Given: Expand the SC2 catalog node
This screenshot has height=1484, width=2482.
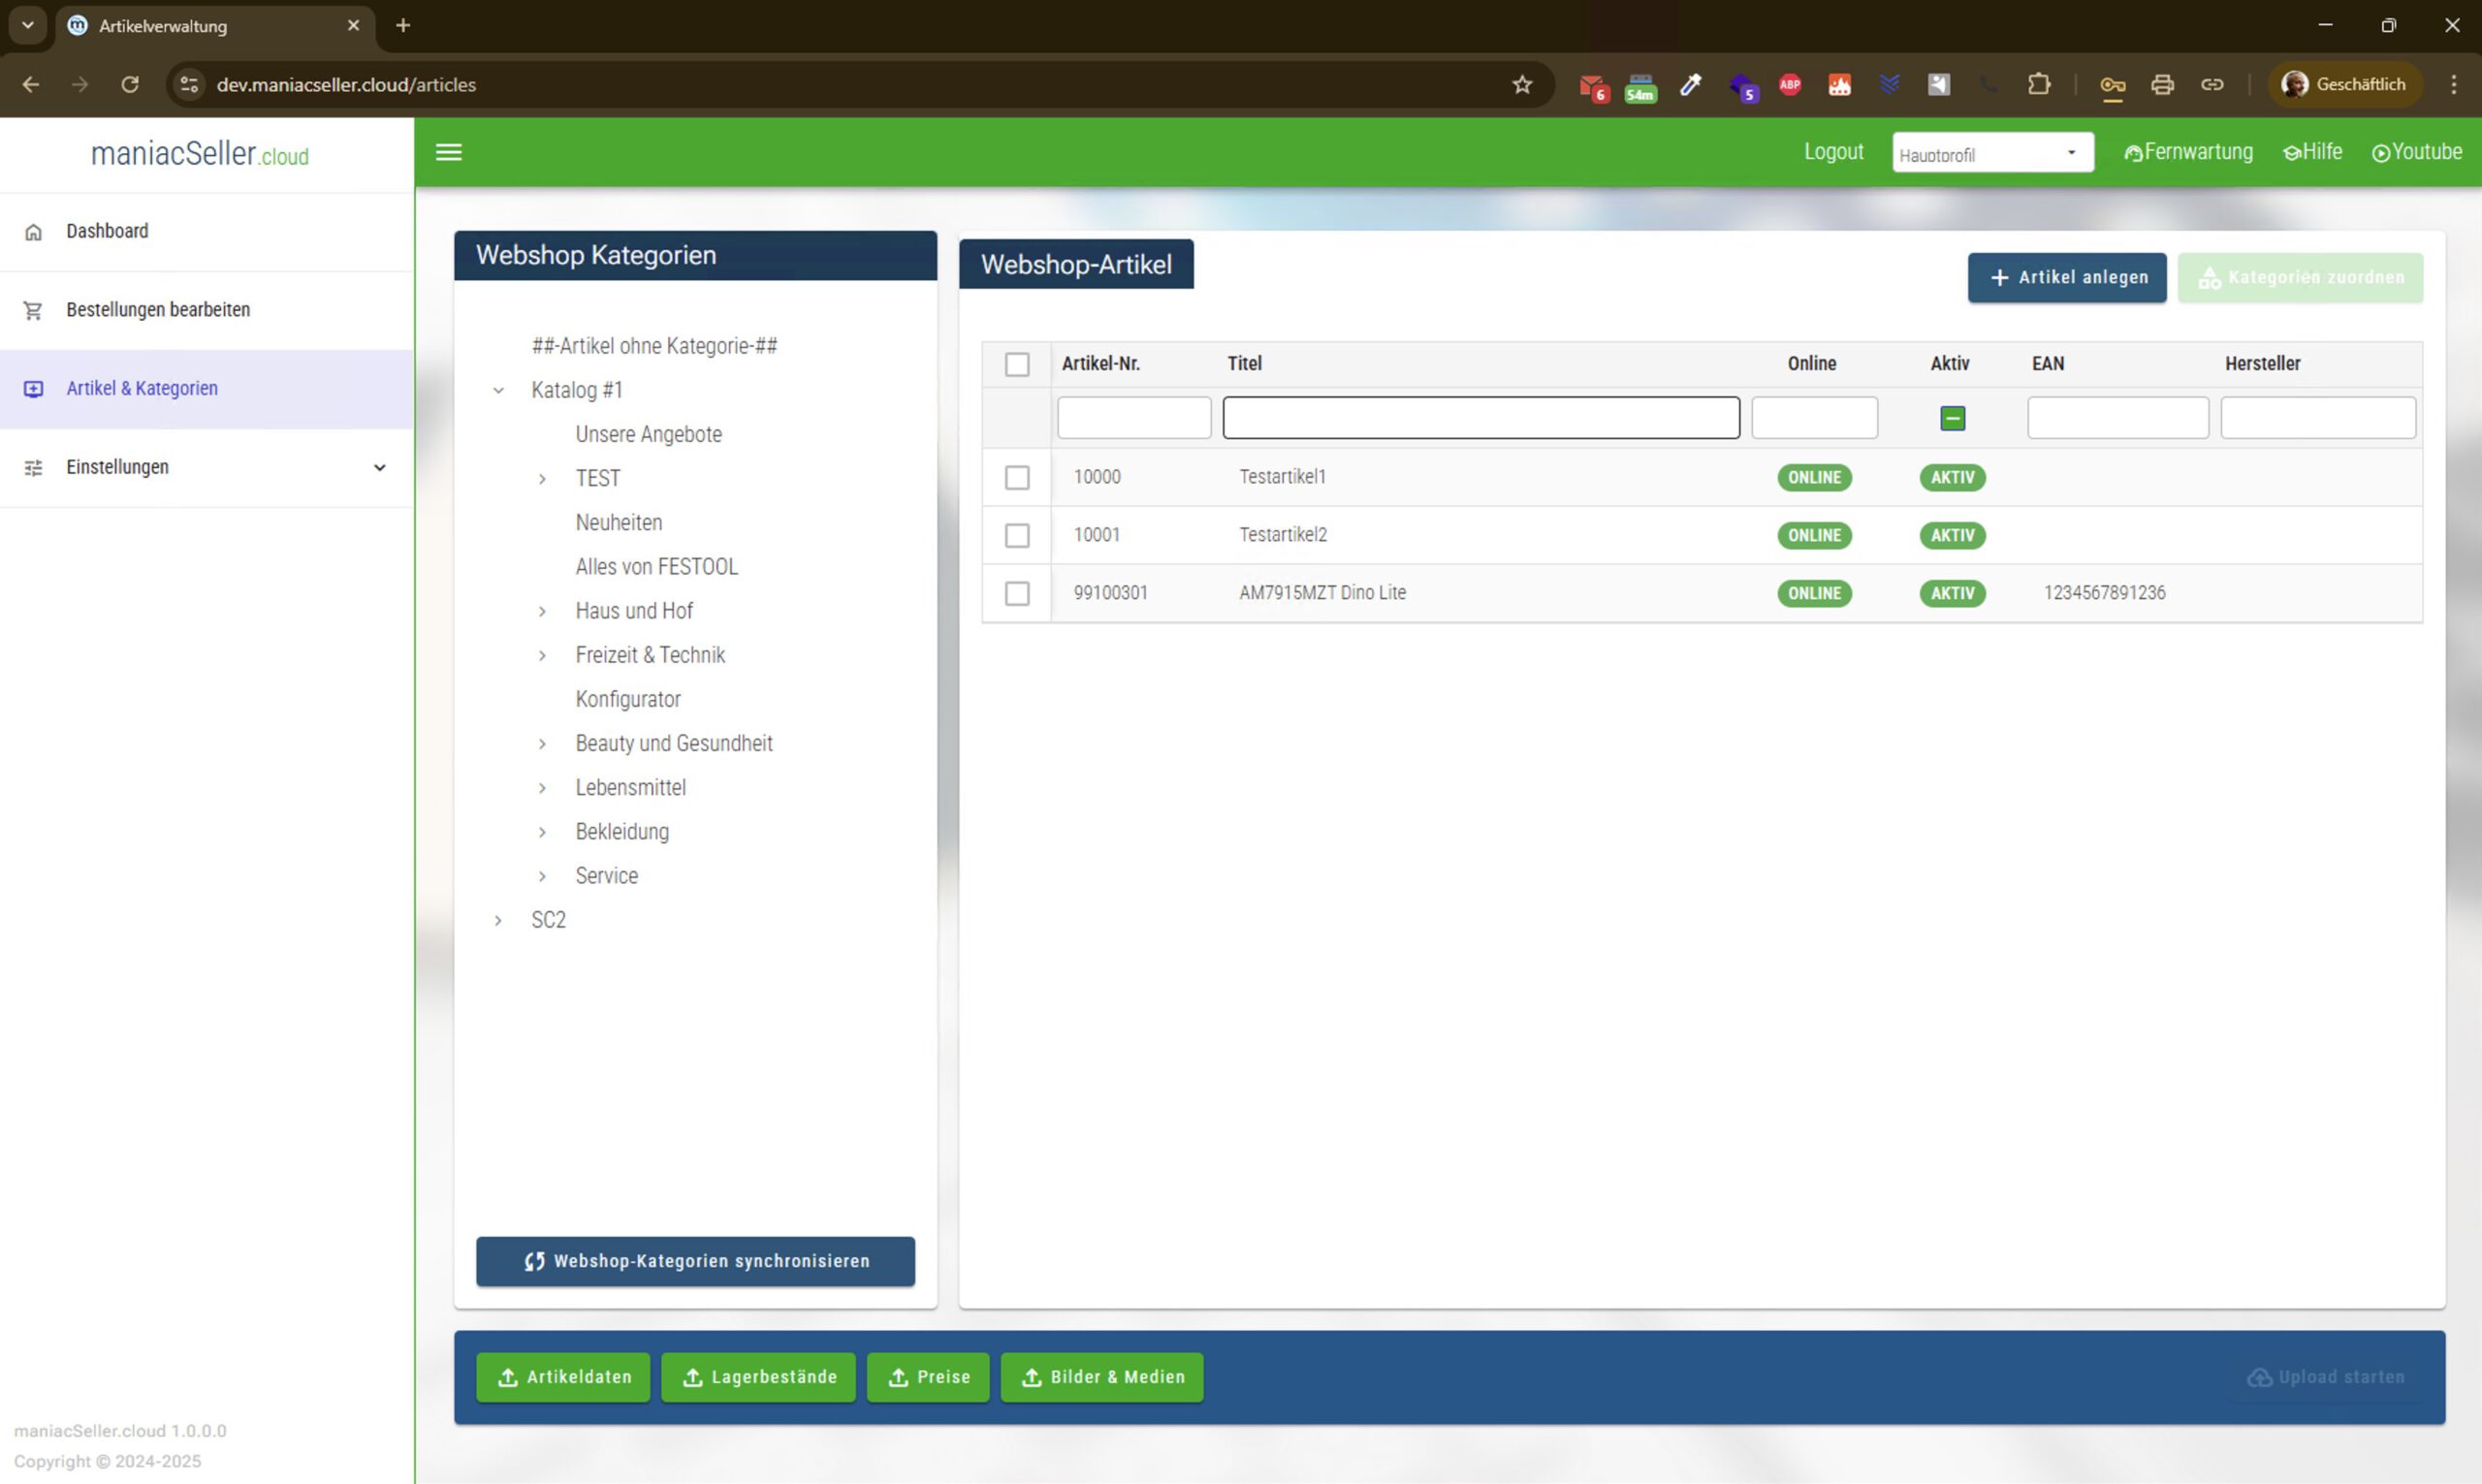Looking at the screenshot, I should (x=498, y=920).
